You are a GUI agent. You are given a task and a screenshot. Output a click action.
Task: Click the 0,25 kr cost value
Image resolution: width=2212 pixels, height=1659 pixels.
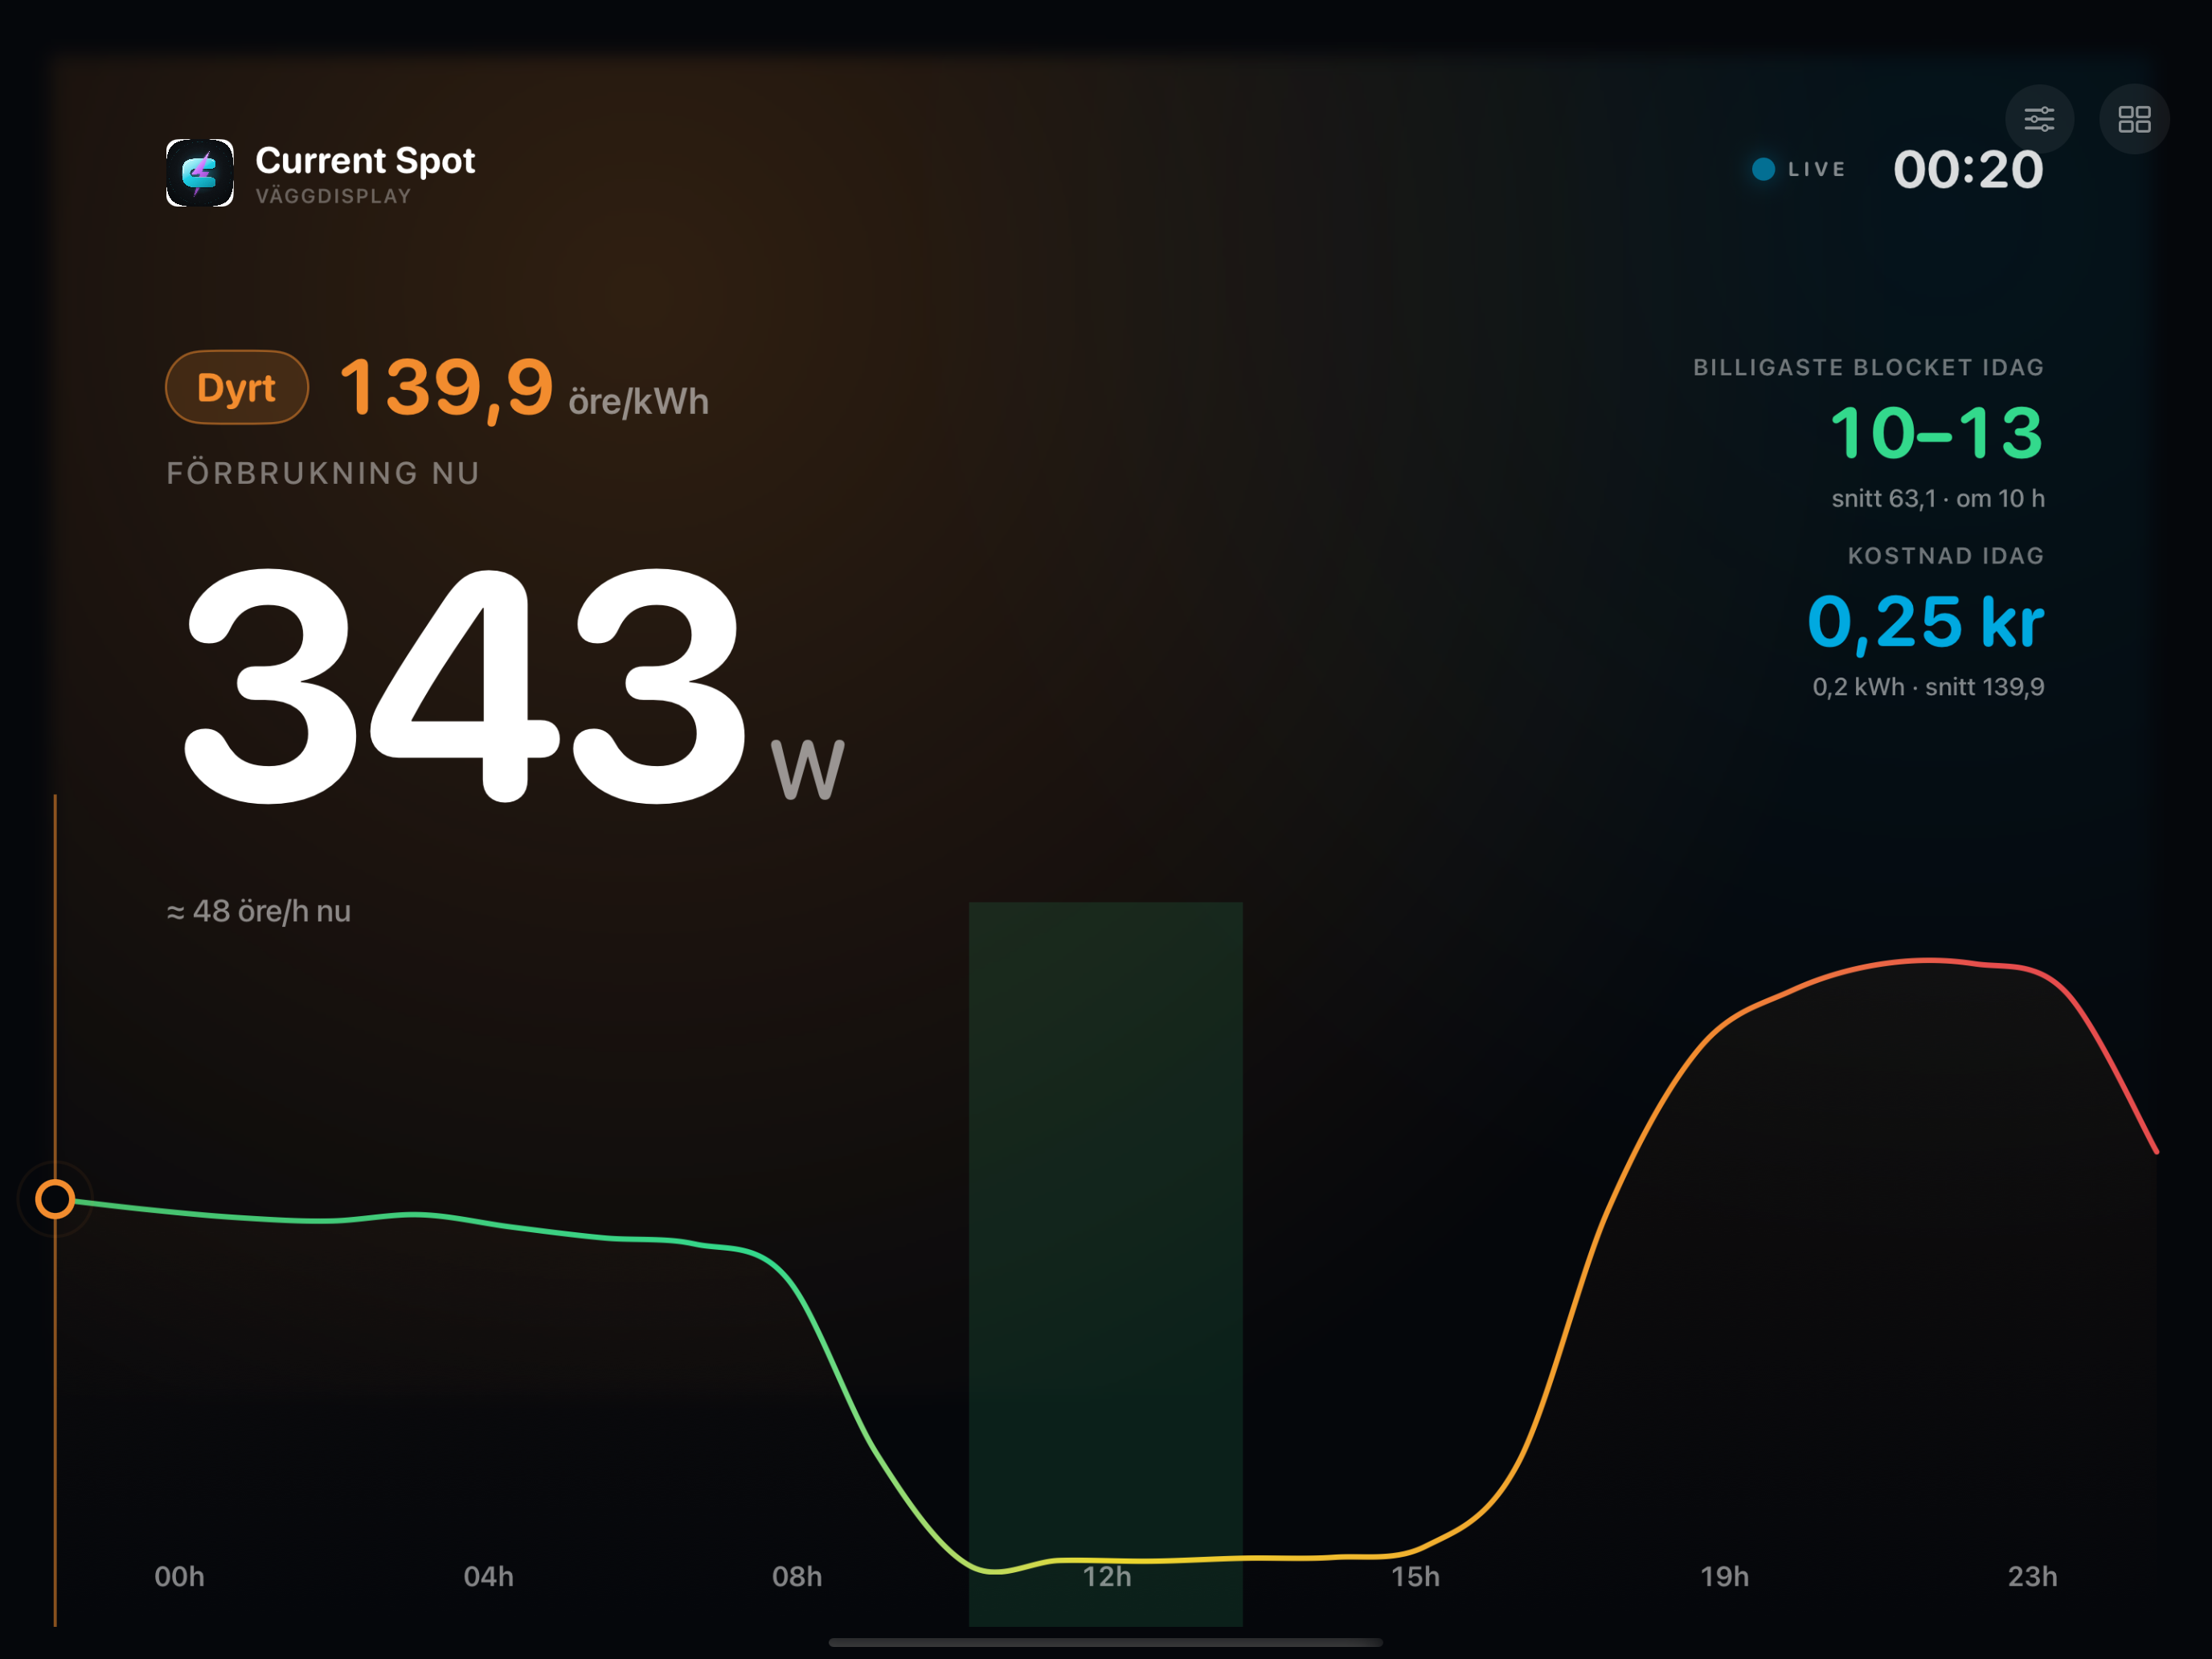1925,622
